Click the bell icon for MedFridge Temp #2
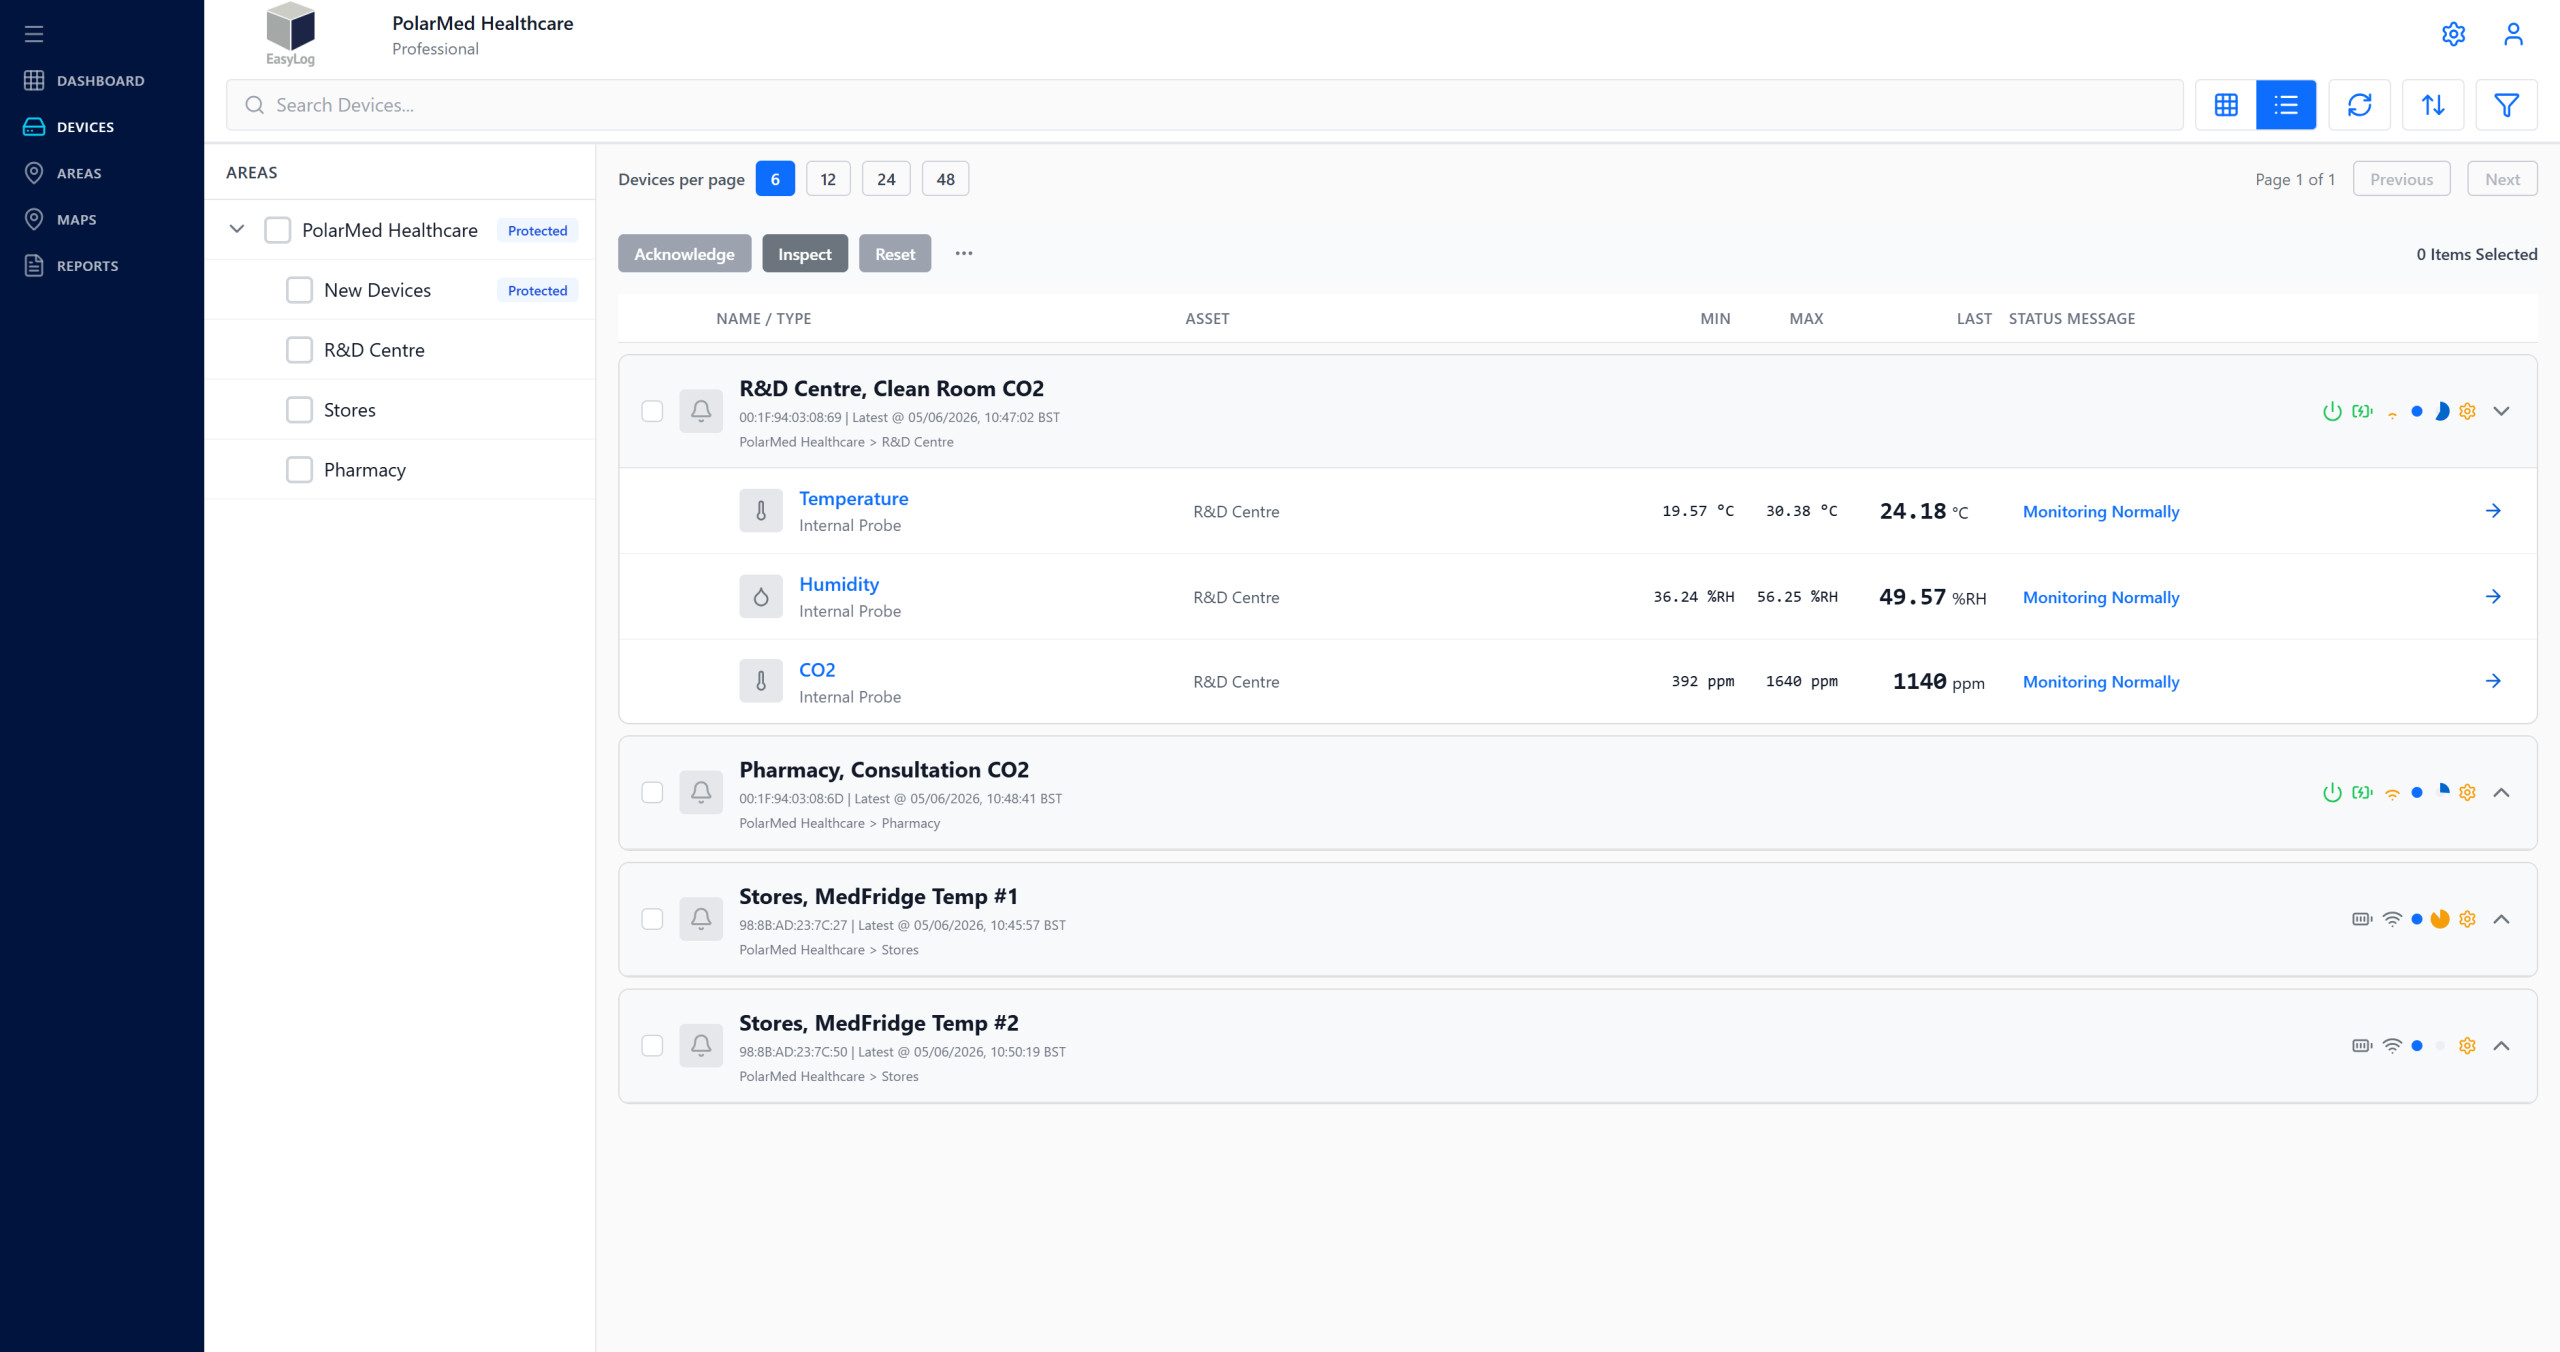This screenshot has width=2560, height=1352. coord(701,1045)
